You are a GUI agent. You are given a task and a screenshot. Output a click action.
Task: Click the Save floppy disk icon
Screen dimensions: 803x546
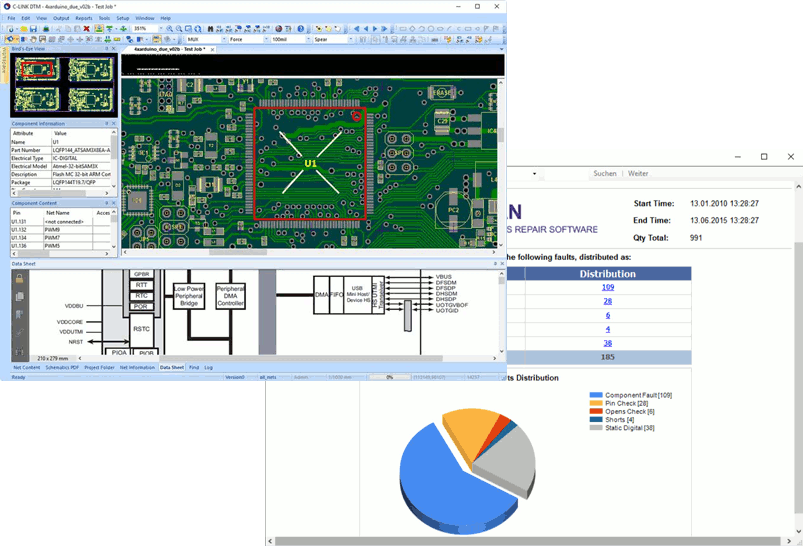pyautogui.click(x=33, y=29)
